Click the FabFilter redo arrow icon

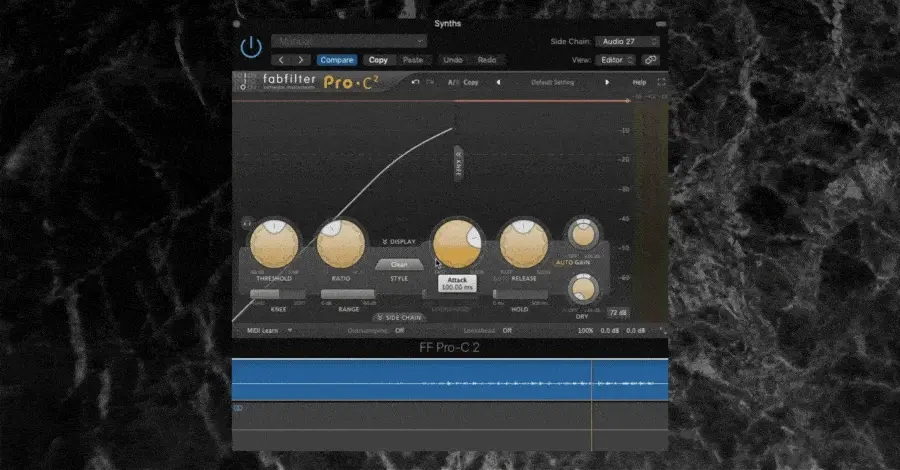(430, 82)
